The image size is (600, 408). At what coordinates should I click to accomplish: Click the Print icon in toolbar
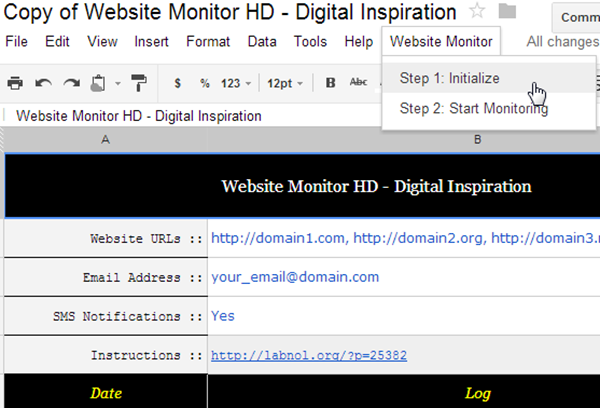(x=15, y=83)
